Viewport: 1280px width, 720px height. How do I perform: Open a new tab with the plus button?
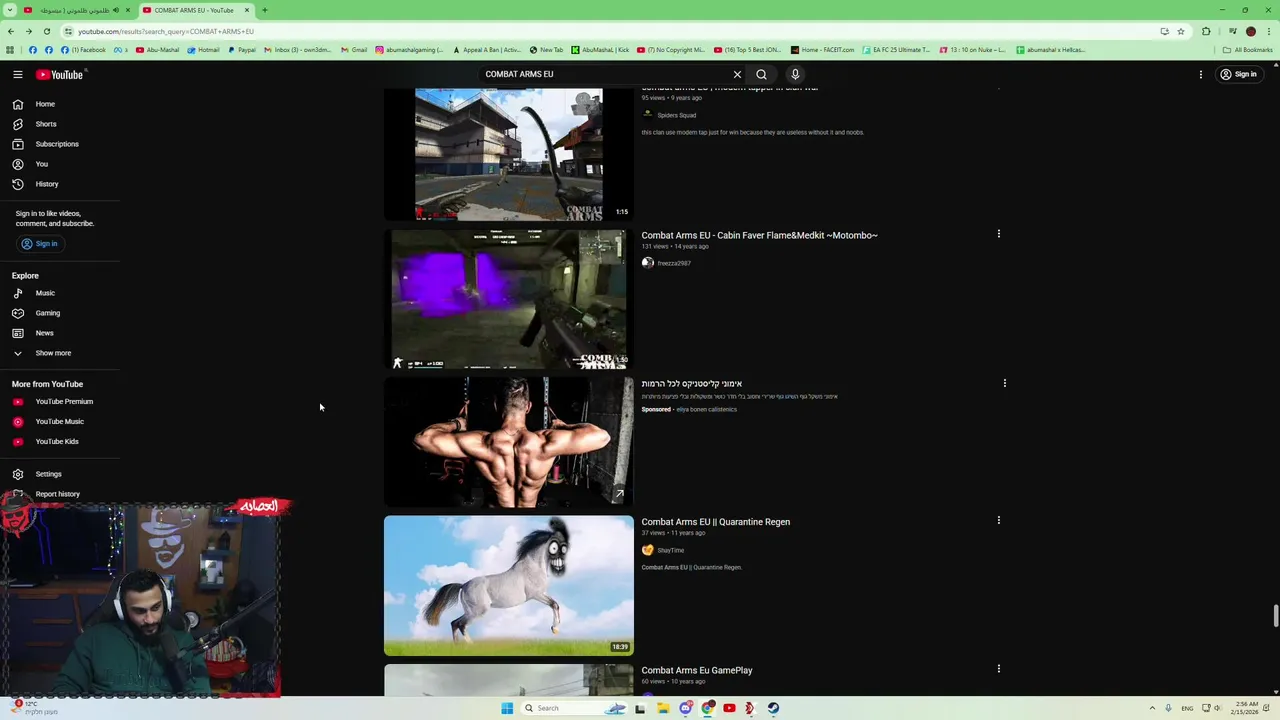[265, 10]
